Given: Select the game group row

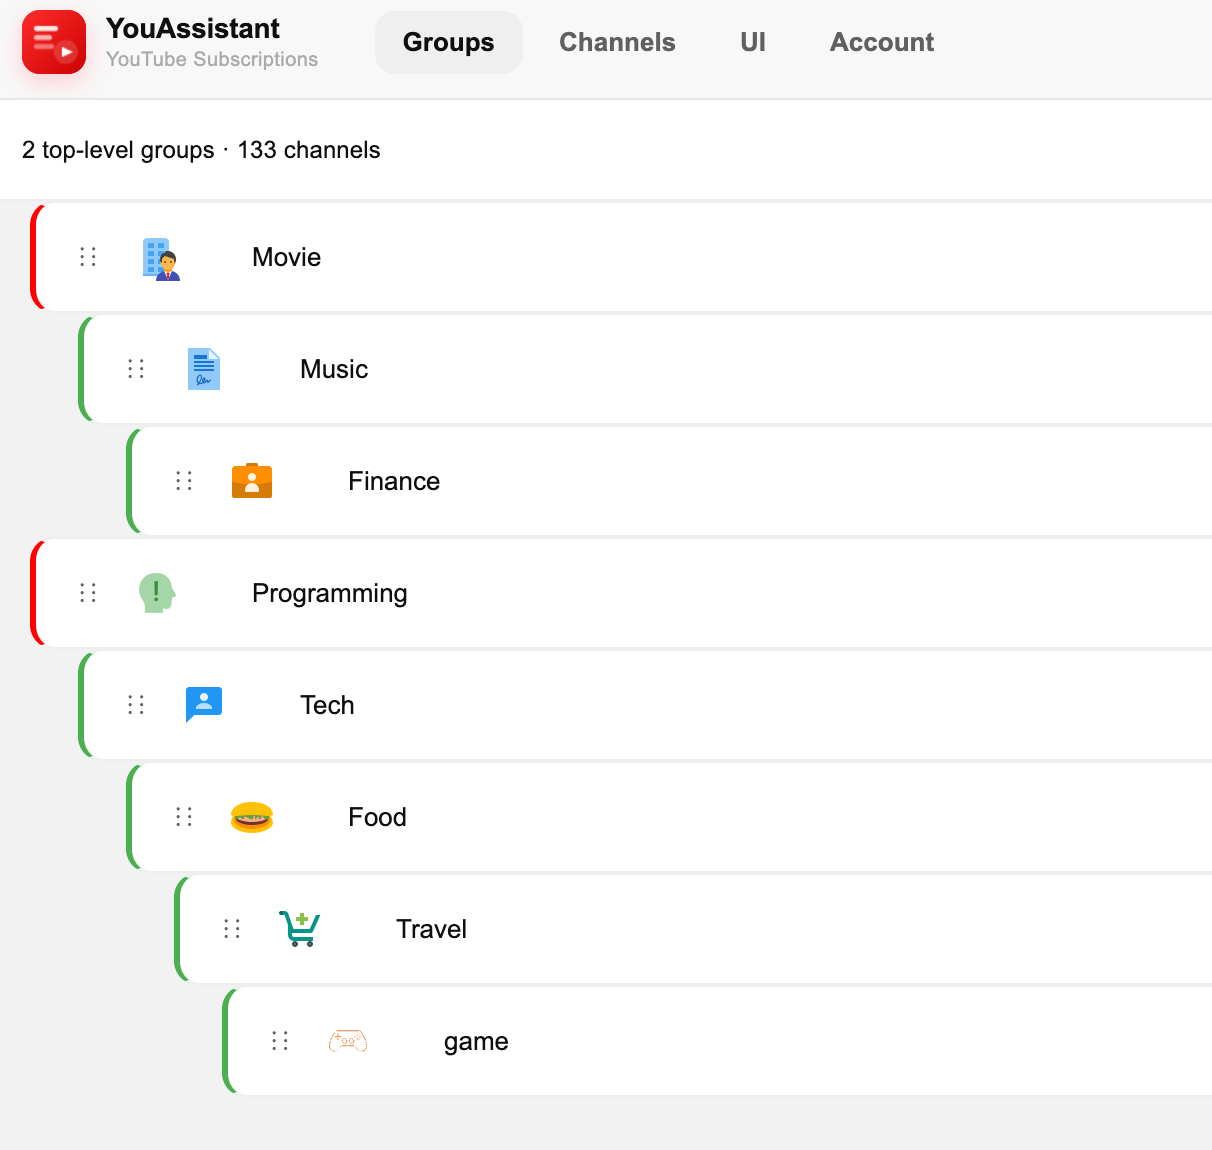Looking at the screenshot, I should pyautogui.click(x=717, y=1041).
